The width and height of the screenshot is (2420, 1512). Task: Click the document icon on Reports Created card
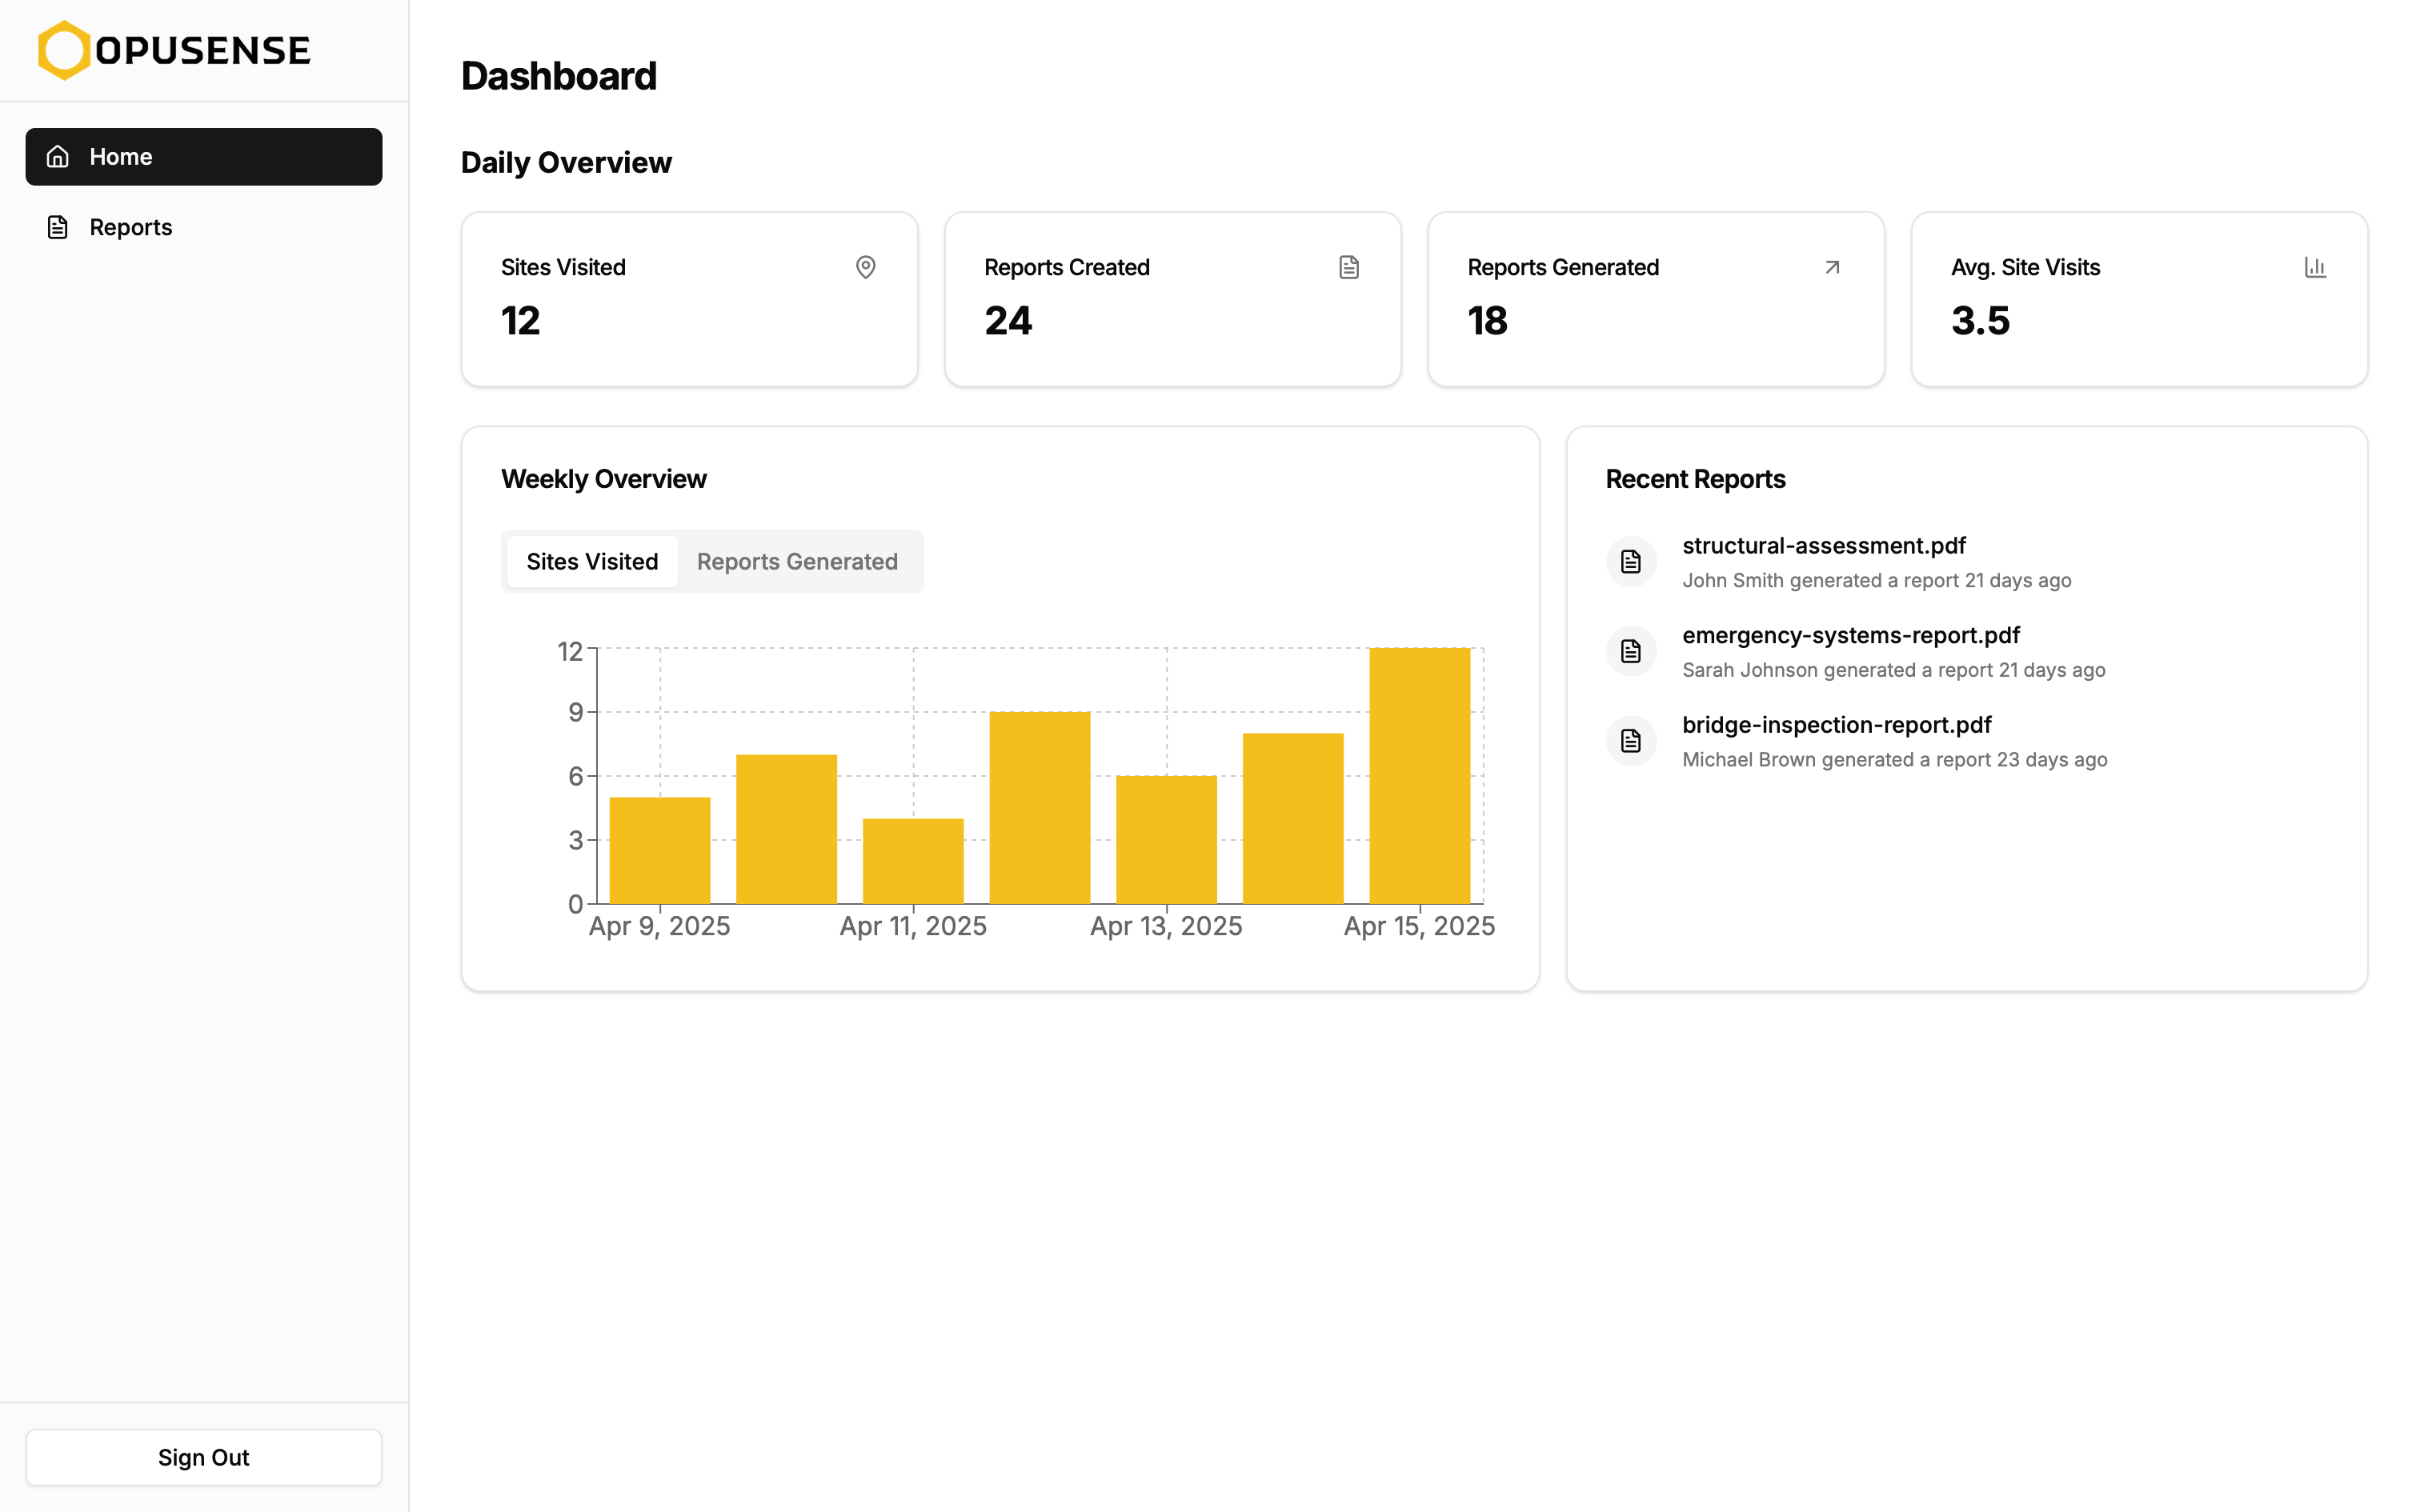(1348, 267)
